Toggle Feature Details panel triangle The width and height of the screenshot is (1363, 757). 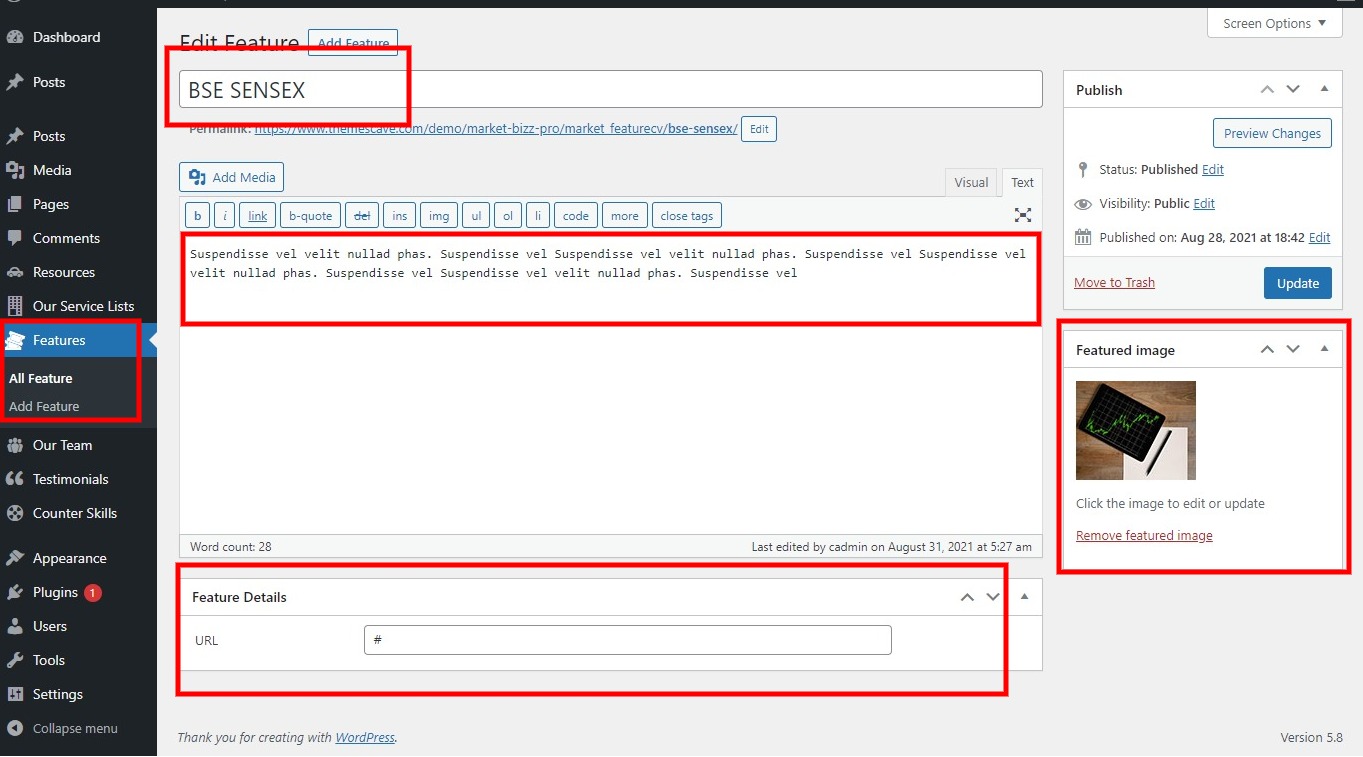click(x=1024, y=597)
